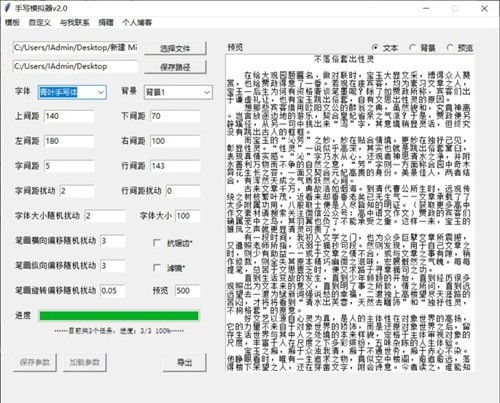
Task: Enable the 滤镜 checkbox
Action: (157, 268)
